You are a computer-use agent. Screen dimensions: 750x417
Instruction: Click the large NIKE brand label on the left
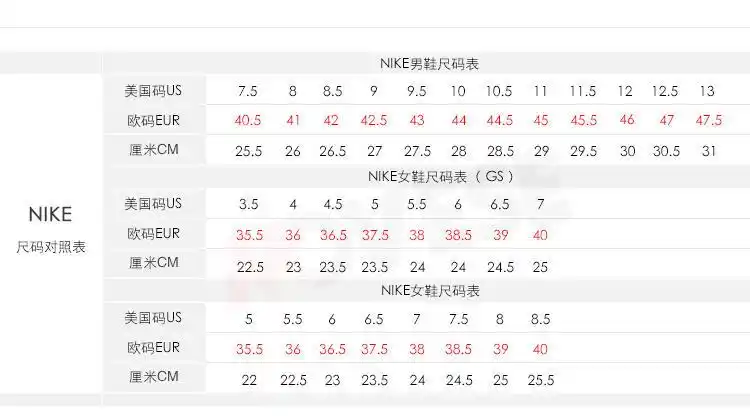(50, 214)
